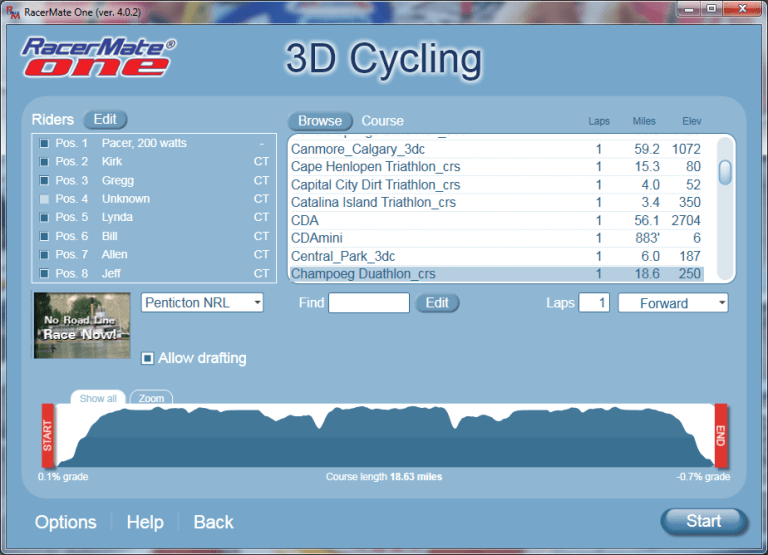This screenshot has height=555, width=768.
Task: Open the Help link
Action: (x=145, y=522)
